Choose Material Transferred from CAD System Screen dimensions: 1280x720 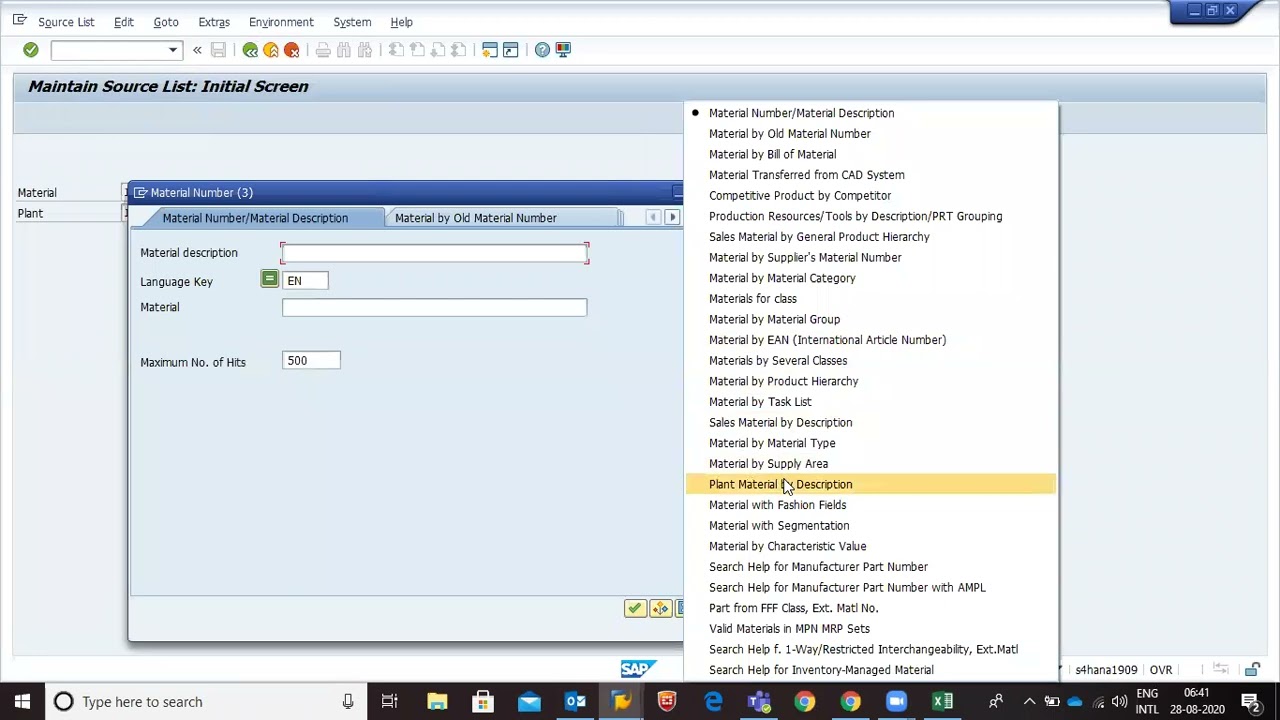(807, 175)
